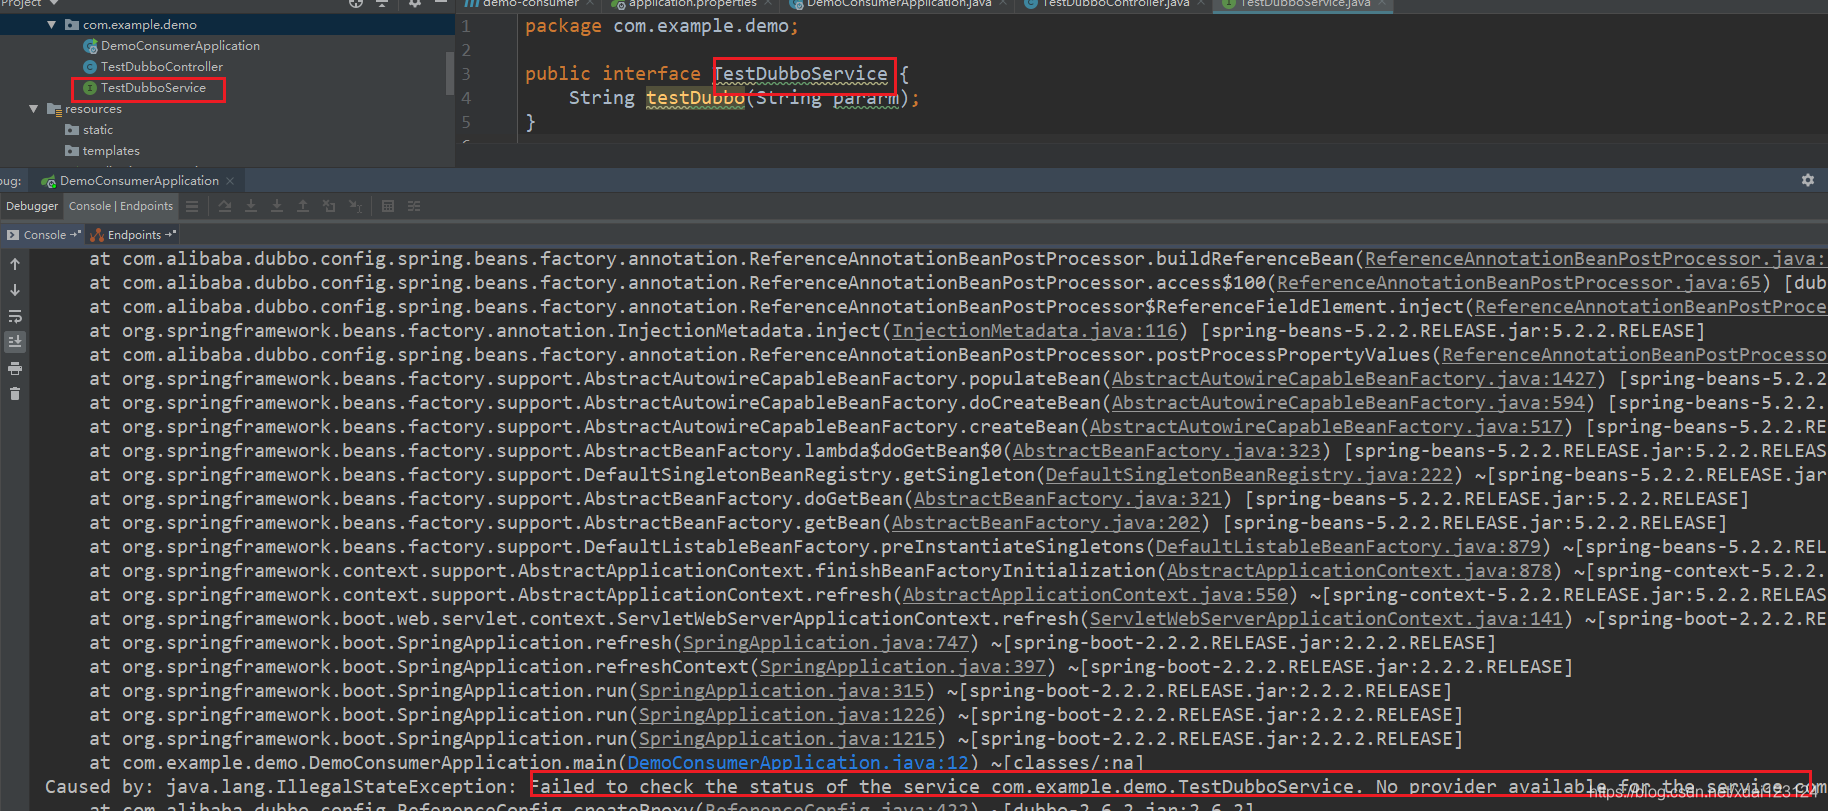
Task: Select DemoConsumerApplication in project tree
Action: pyautogui.click(x=180, y=46)
